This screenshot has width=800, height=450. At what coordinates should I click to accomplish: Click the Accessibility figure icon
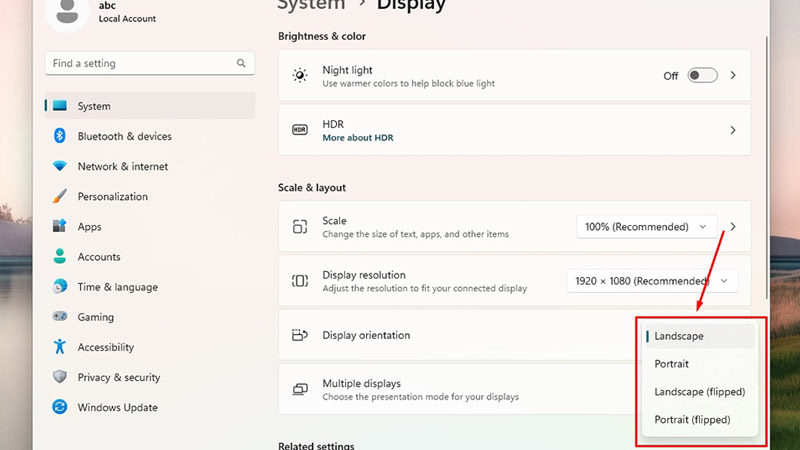[x=60, y=347]
